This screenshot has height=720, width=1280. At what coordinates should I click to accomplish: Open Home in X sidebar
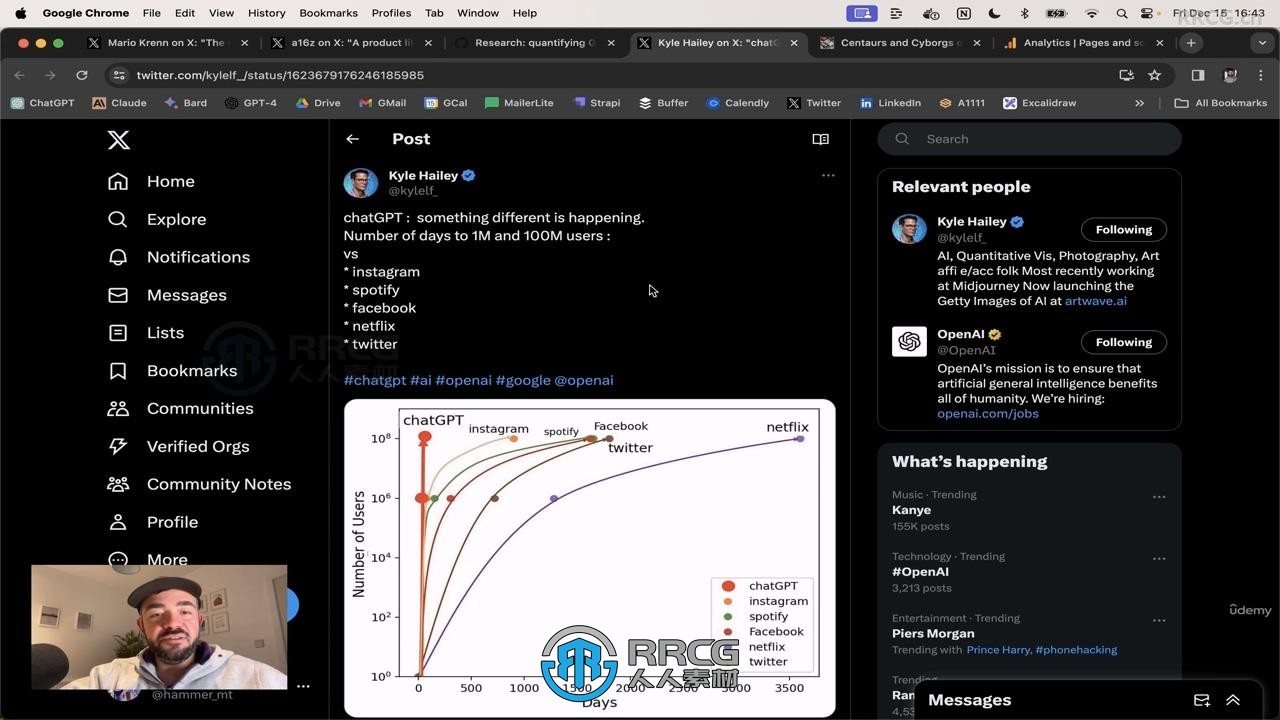coord(151,181)
